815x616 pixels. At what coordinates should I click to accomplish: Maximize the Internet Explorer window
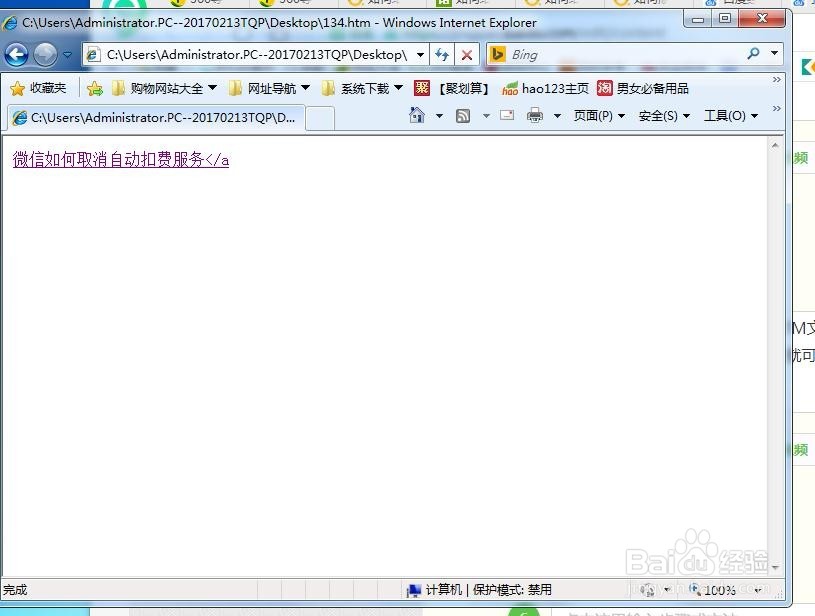coord(725,19)
